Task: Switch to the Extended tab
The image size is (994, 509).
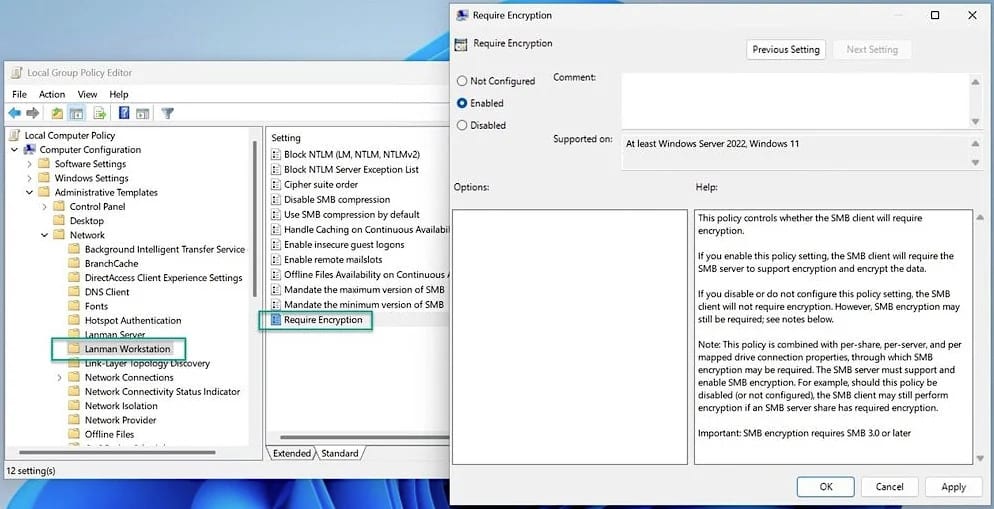Action: 292,453
